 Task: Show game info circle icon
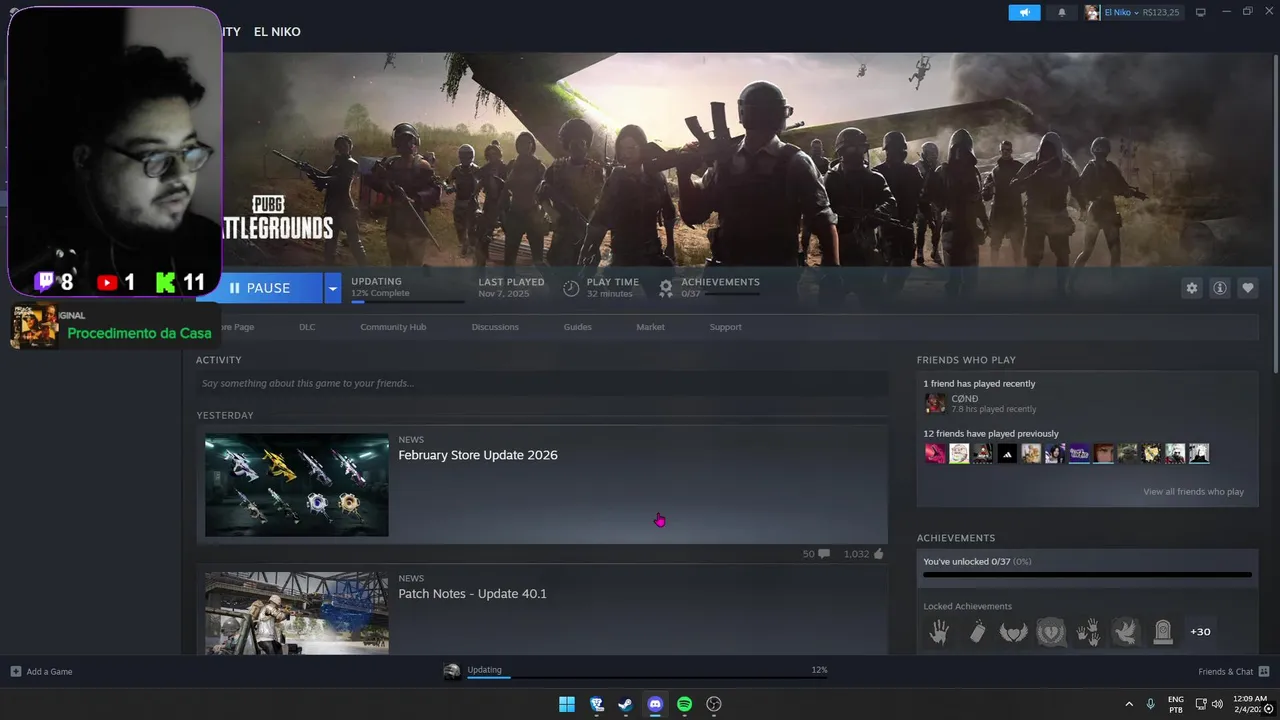(1220, 288)
